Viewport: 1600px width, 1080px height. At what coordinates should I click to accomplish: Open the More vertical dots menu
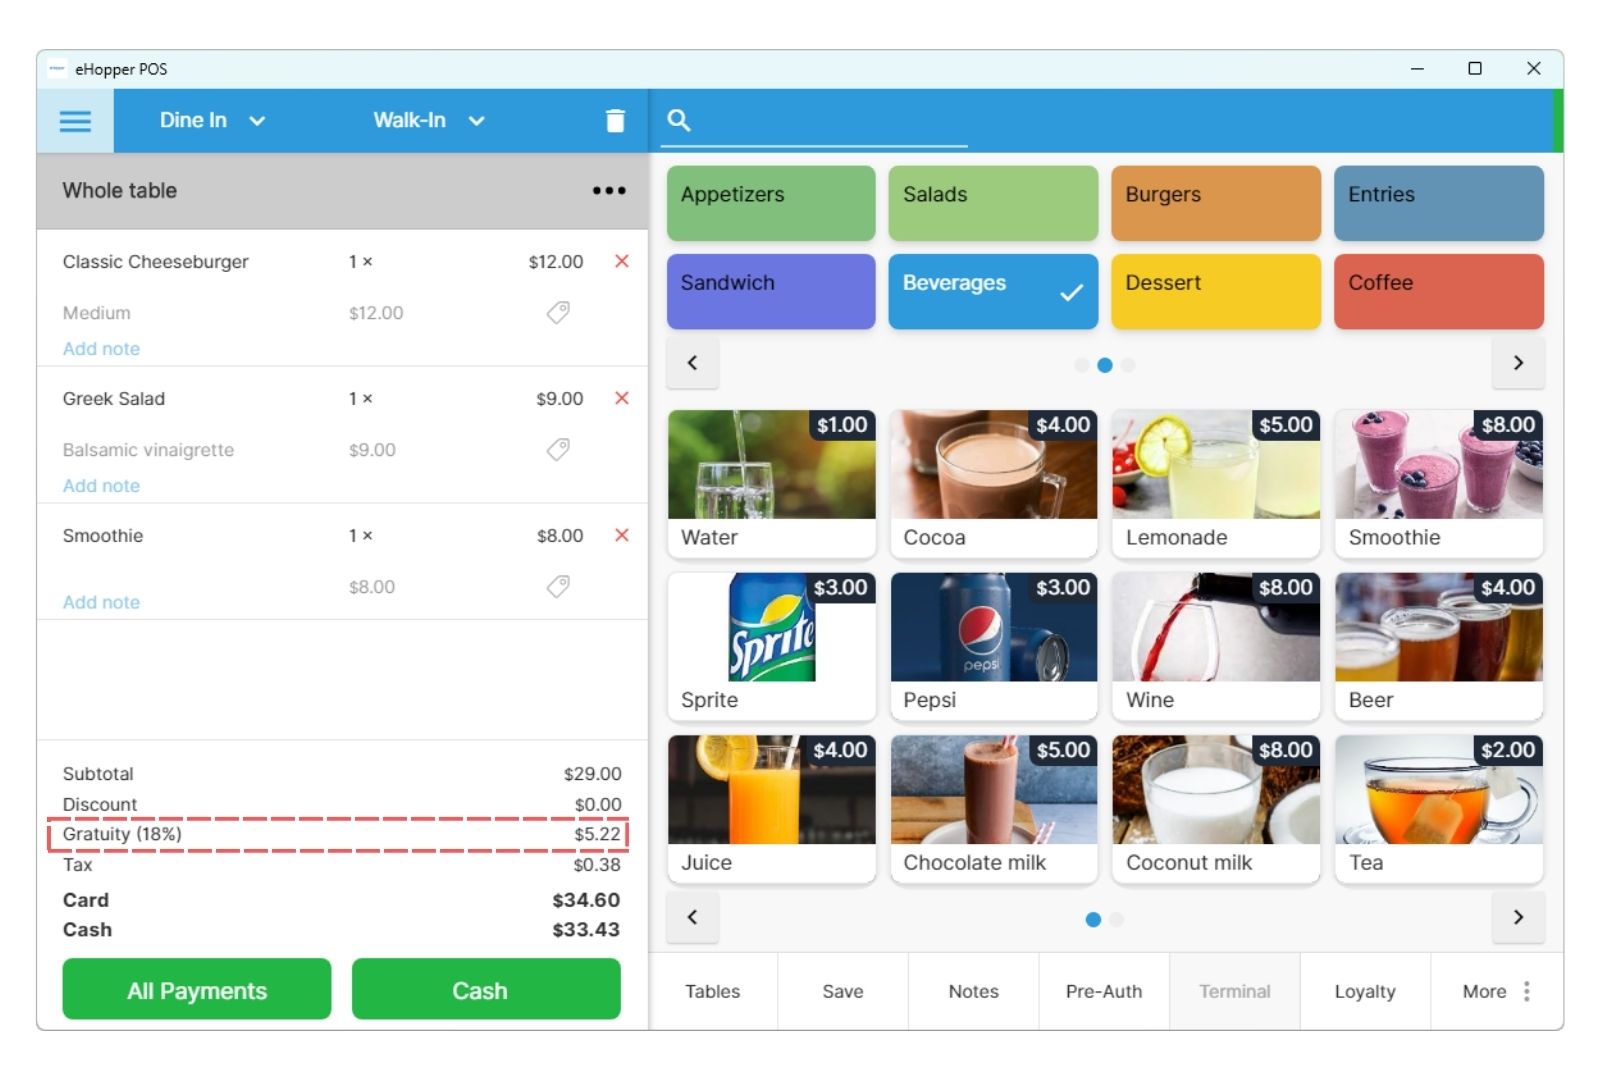click(x=1526, y=991)
